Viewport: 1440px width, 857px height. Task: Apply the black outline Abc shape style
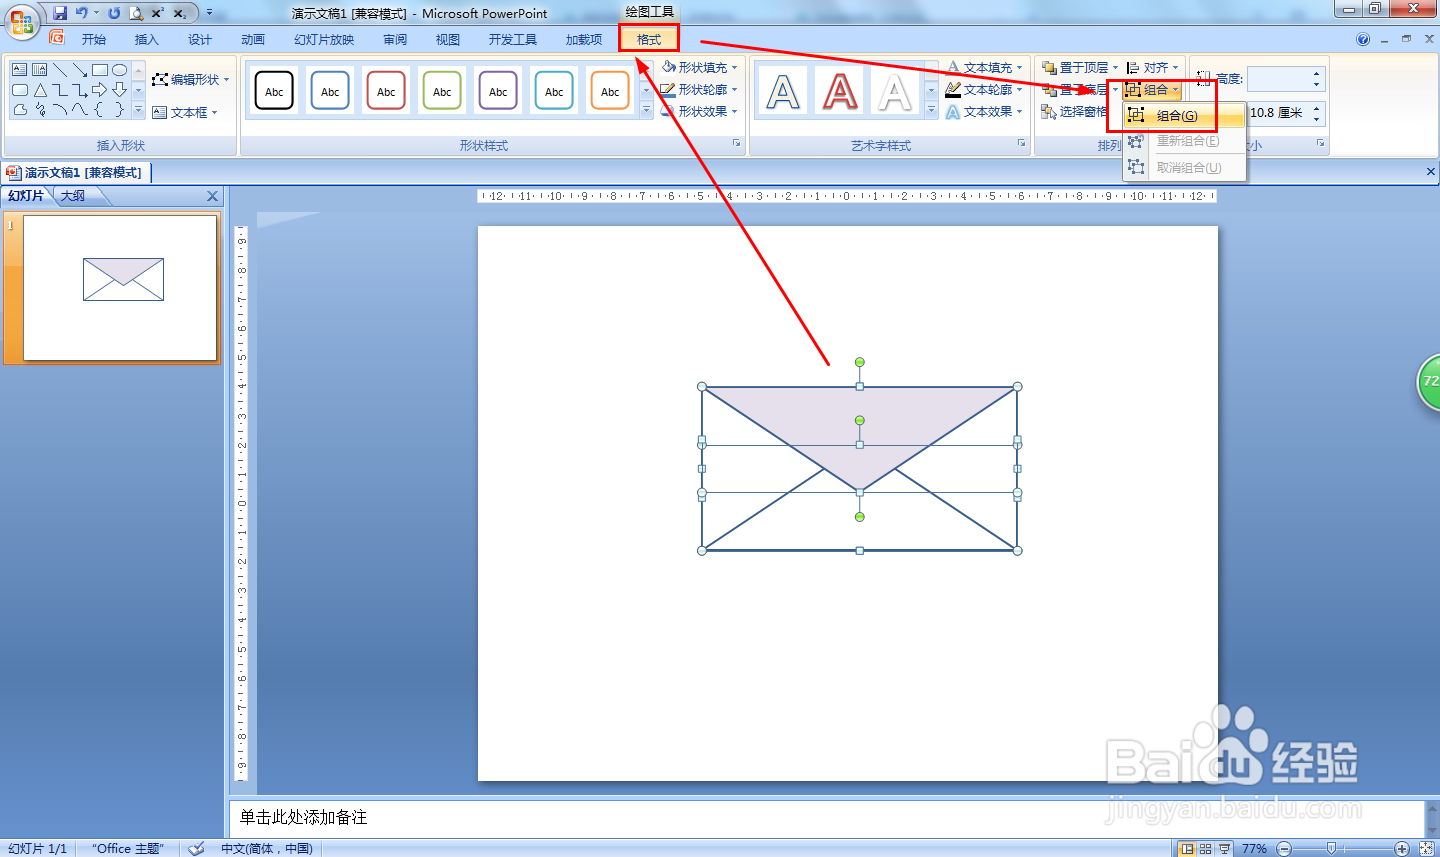click(x=274, y=90)
